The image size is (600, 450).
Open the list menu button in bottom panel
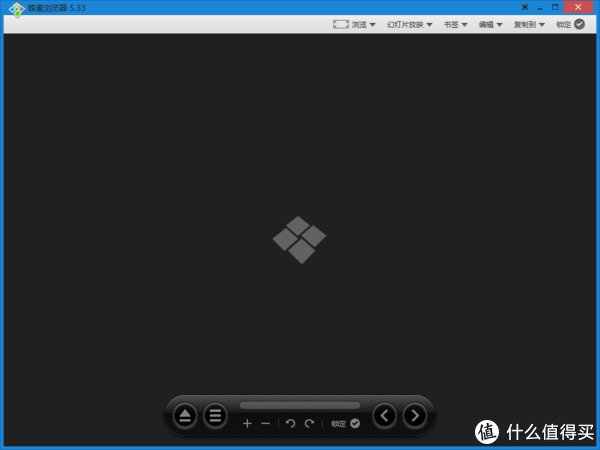(x=214, y=416)
